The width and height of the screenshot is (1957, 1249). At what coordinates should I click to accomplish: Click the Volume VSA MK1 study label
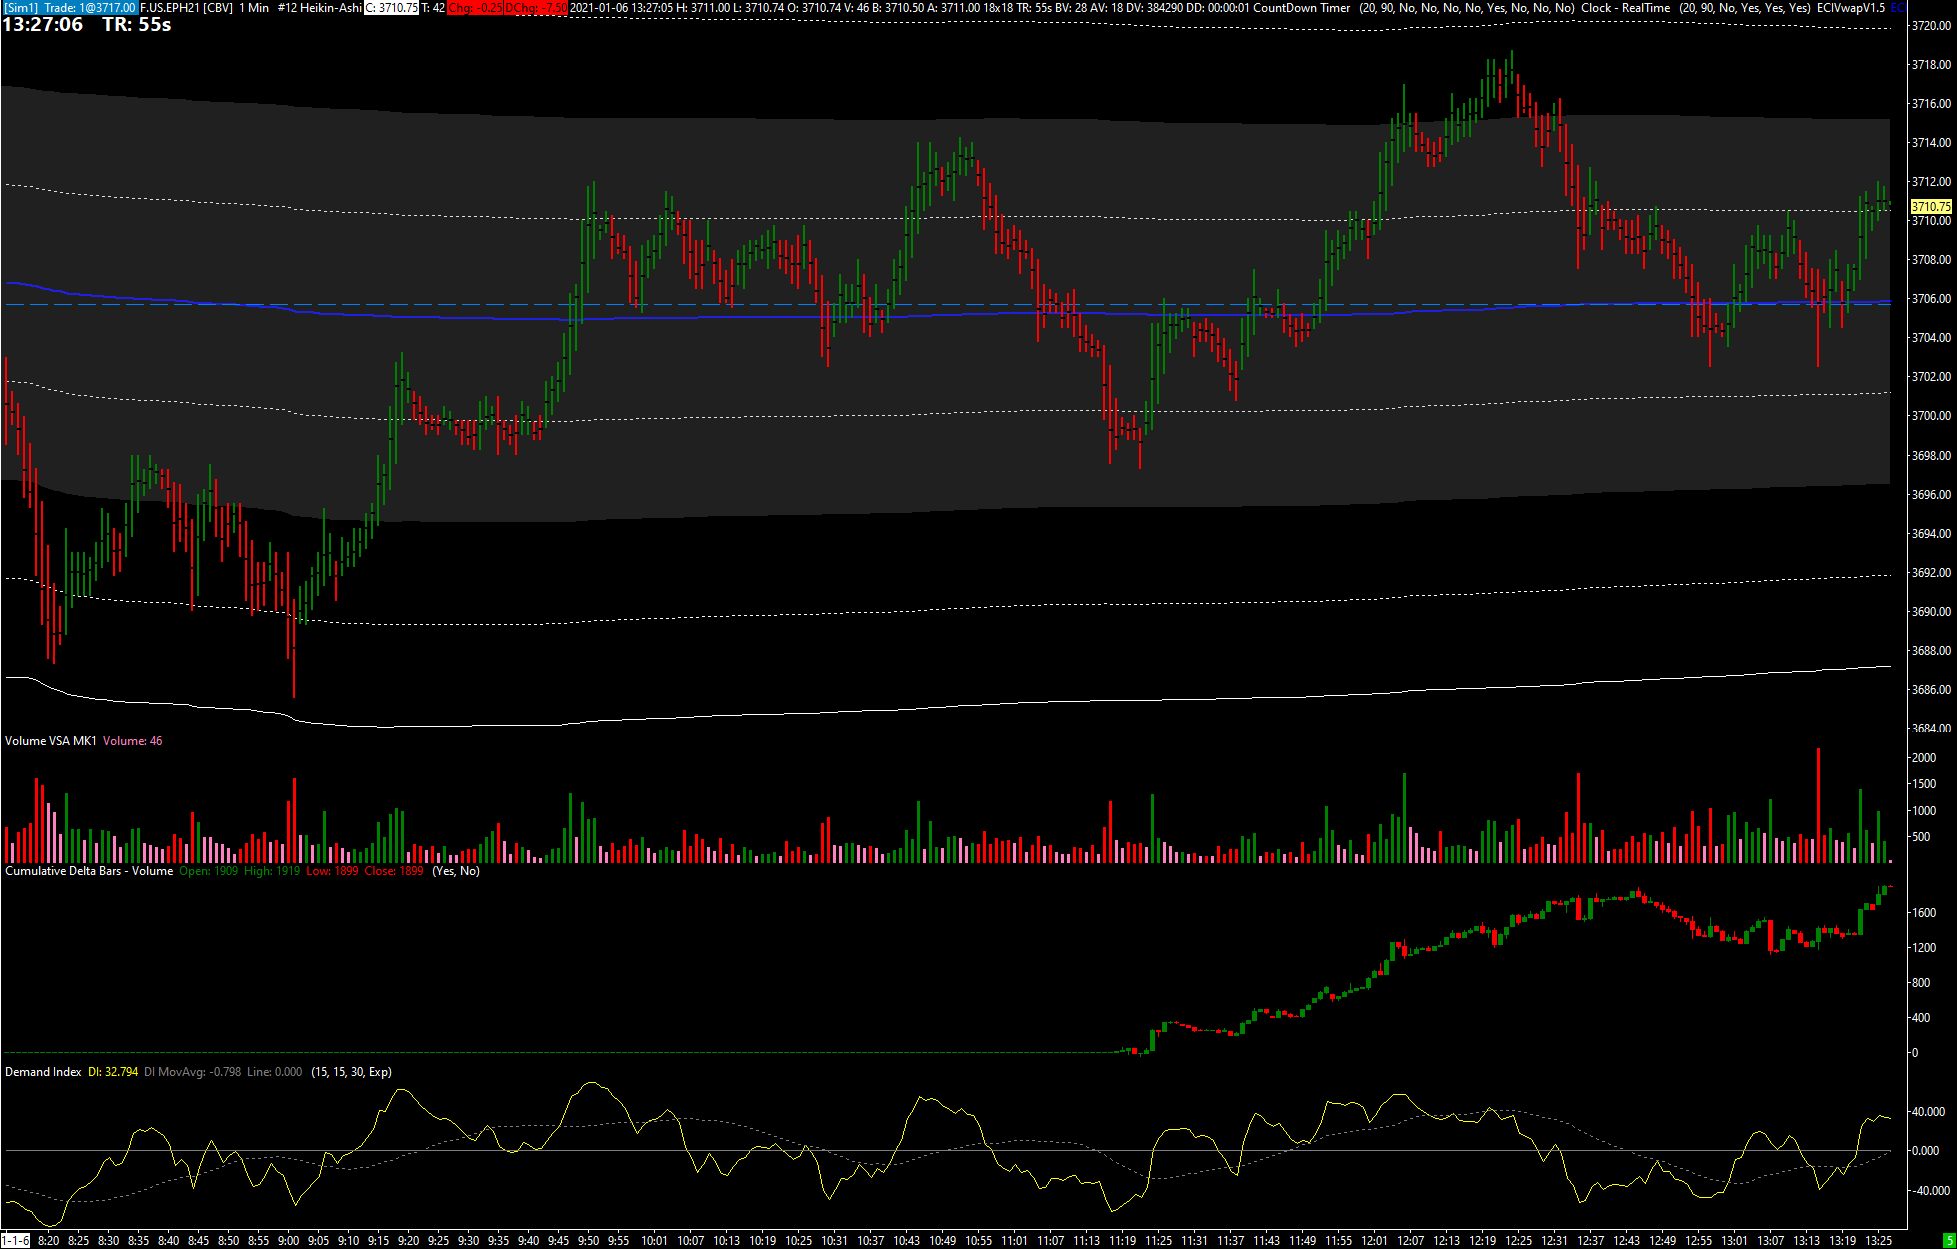50,741
